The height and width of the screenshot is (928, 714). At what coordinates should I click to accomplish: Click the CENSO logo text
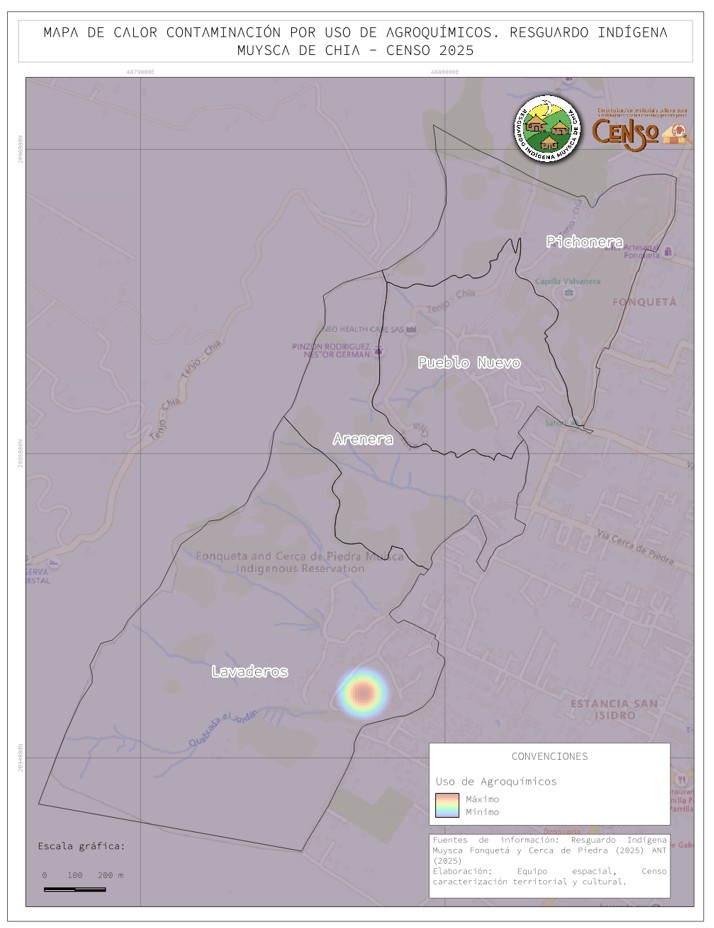pyautogui.click(x=625, y=132)
